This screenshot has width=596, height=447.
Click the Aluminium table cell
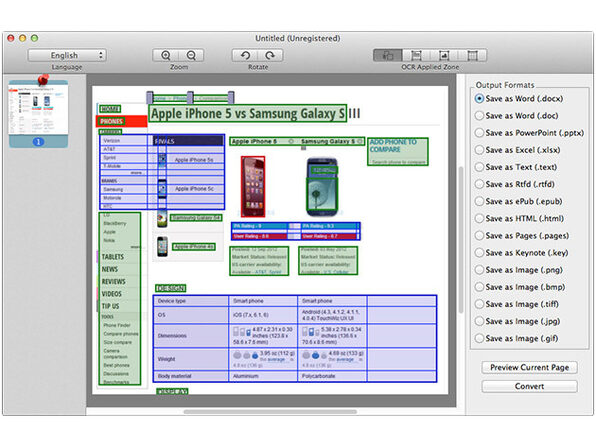pos(263,376)
